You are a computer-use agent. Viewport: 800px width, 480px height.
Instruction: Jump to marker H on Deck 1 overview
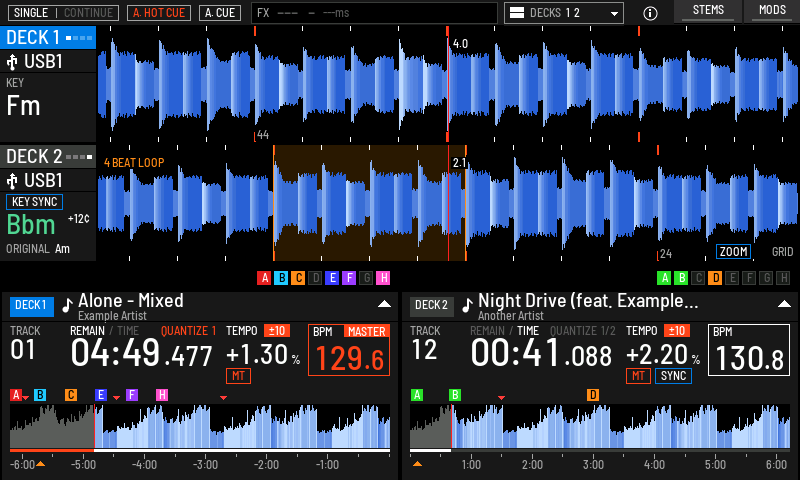click(162, 395)
